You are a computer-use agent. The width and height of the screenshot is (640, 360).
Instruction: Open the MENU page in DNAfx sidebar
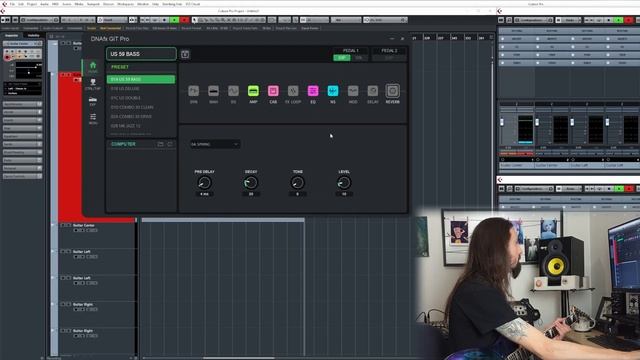click(93, 119)
